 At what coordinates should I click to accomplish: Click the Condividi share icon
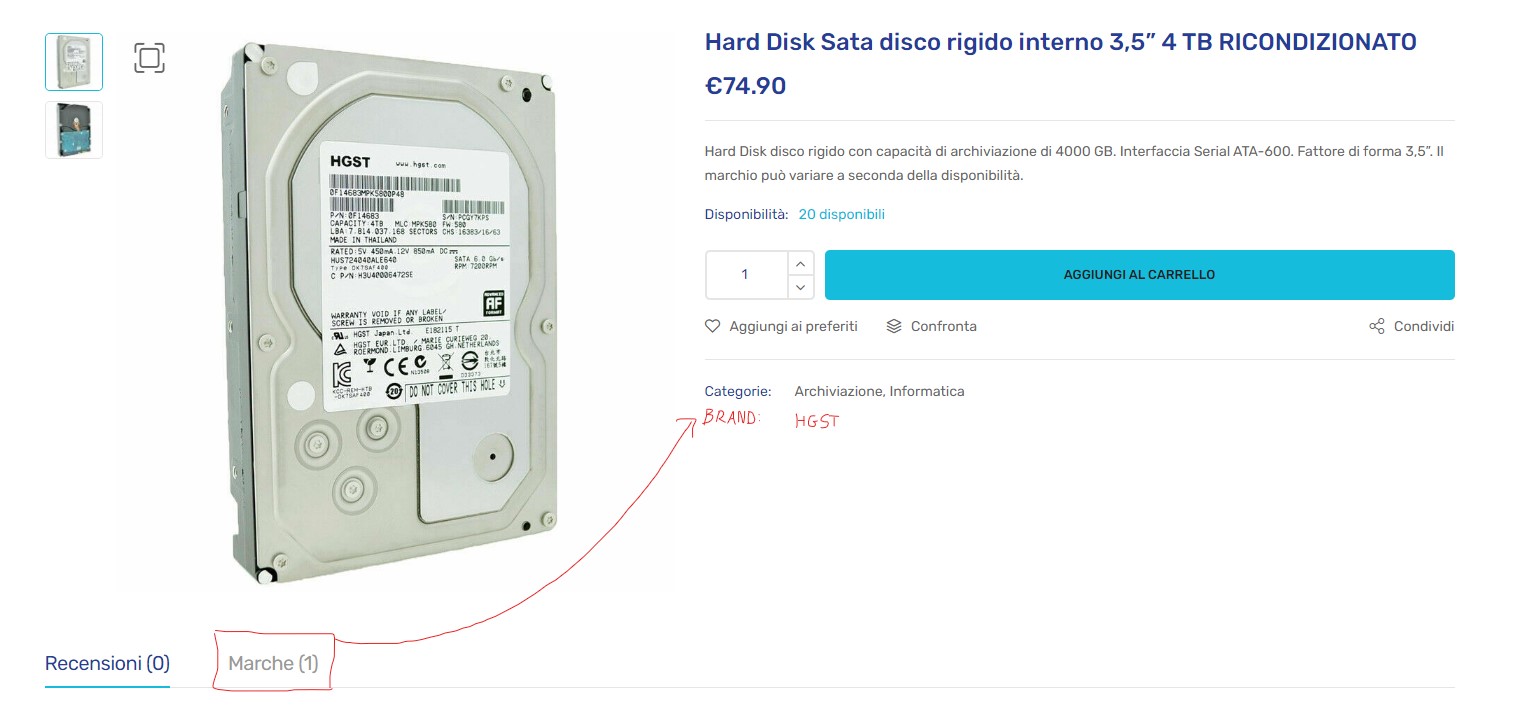pyautogui.click(x=1377, y=326)
